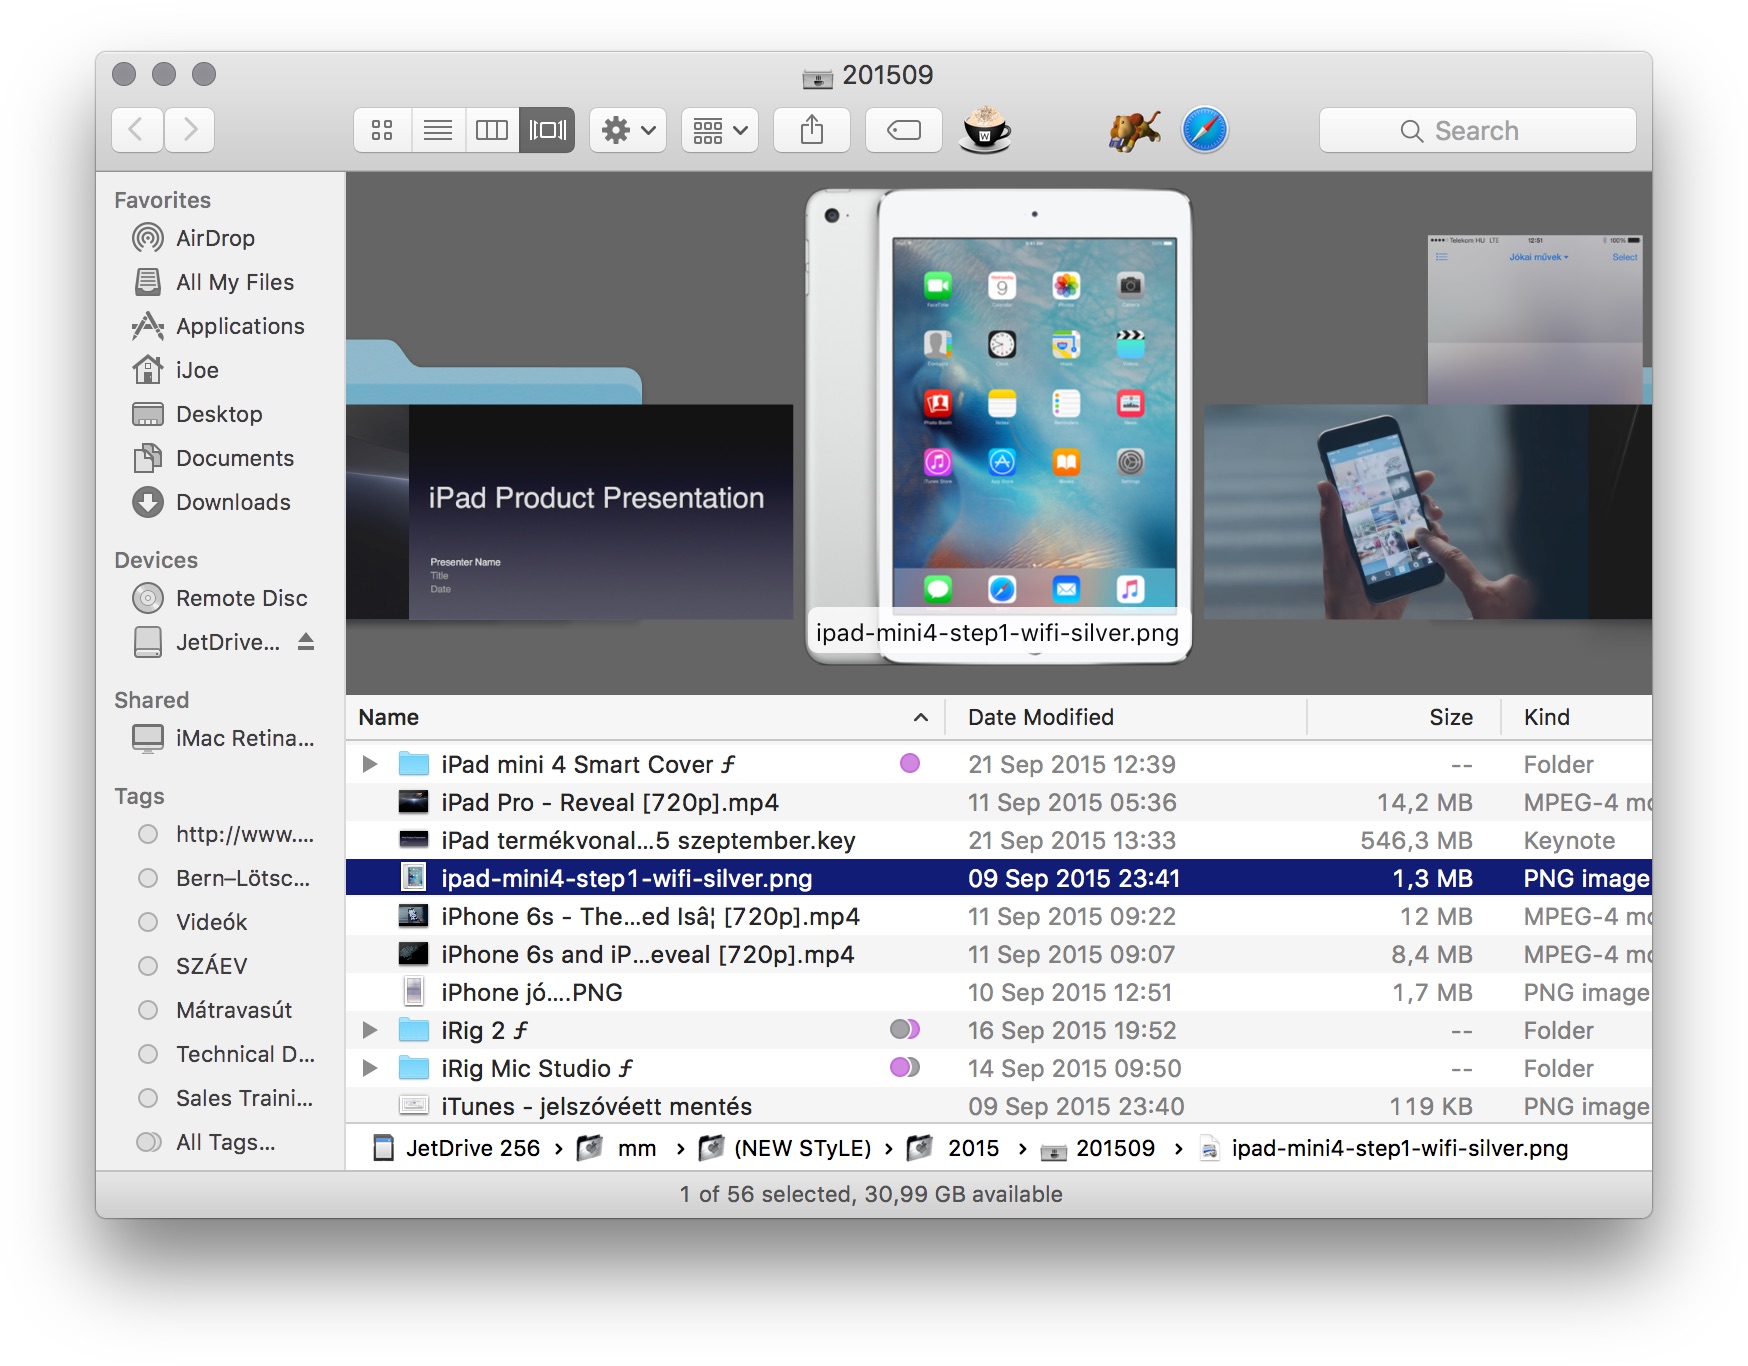Switch to Cover Flow view
The height and width of the screenshot is (1366, 1748).
pos(547,130)
